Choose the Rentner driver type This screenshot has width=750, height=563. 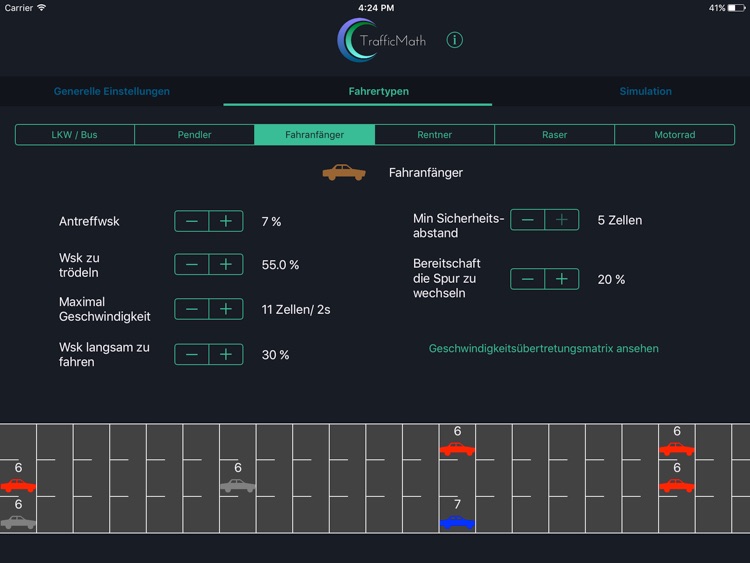(x=434, y=135)
